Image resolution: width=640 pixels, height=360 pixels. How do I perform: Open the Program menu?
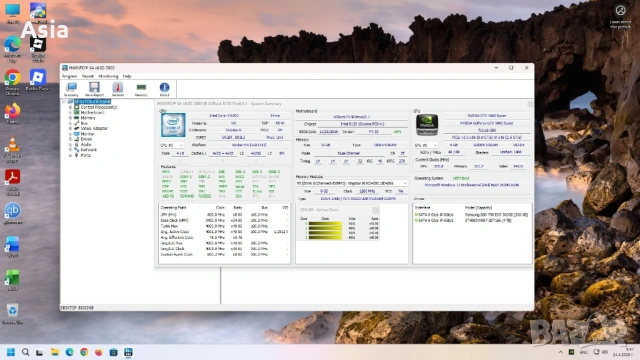[x=69, y=76]
